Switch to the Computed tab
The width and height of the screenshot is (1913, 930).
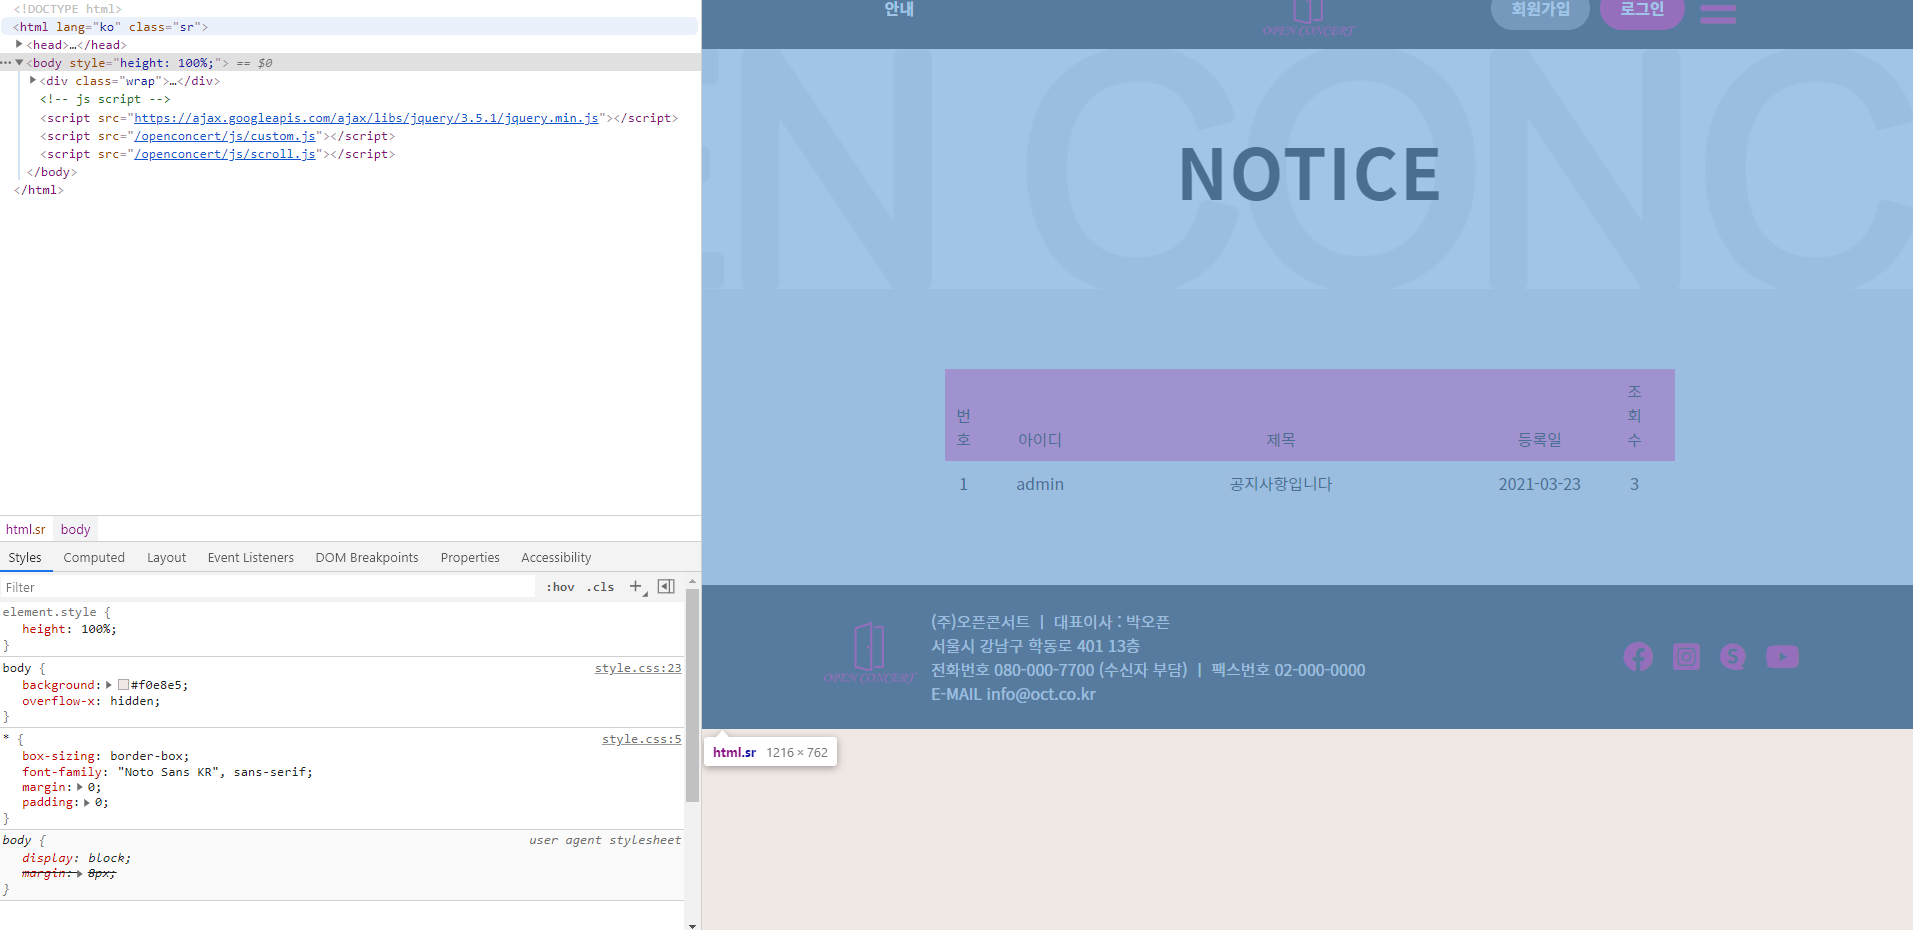pyautogui.click(x=94, y=557)
